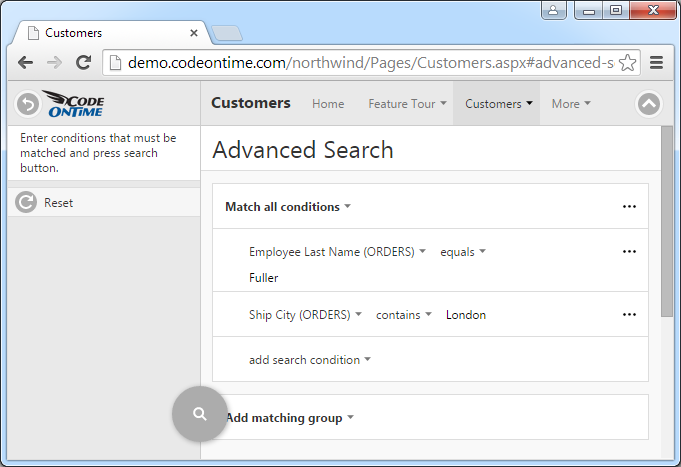Open more options for Match all conditions

(x=629, y=207)
